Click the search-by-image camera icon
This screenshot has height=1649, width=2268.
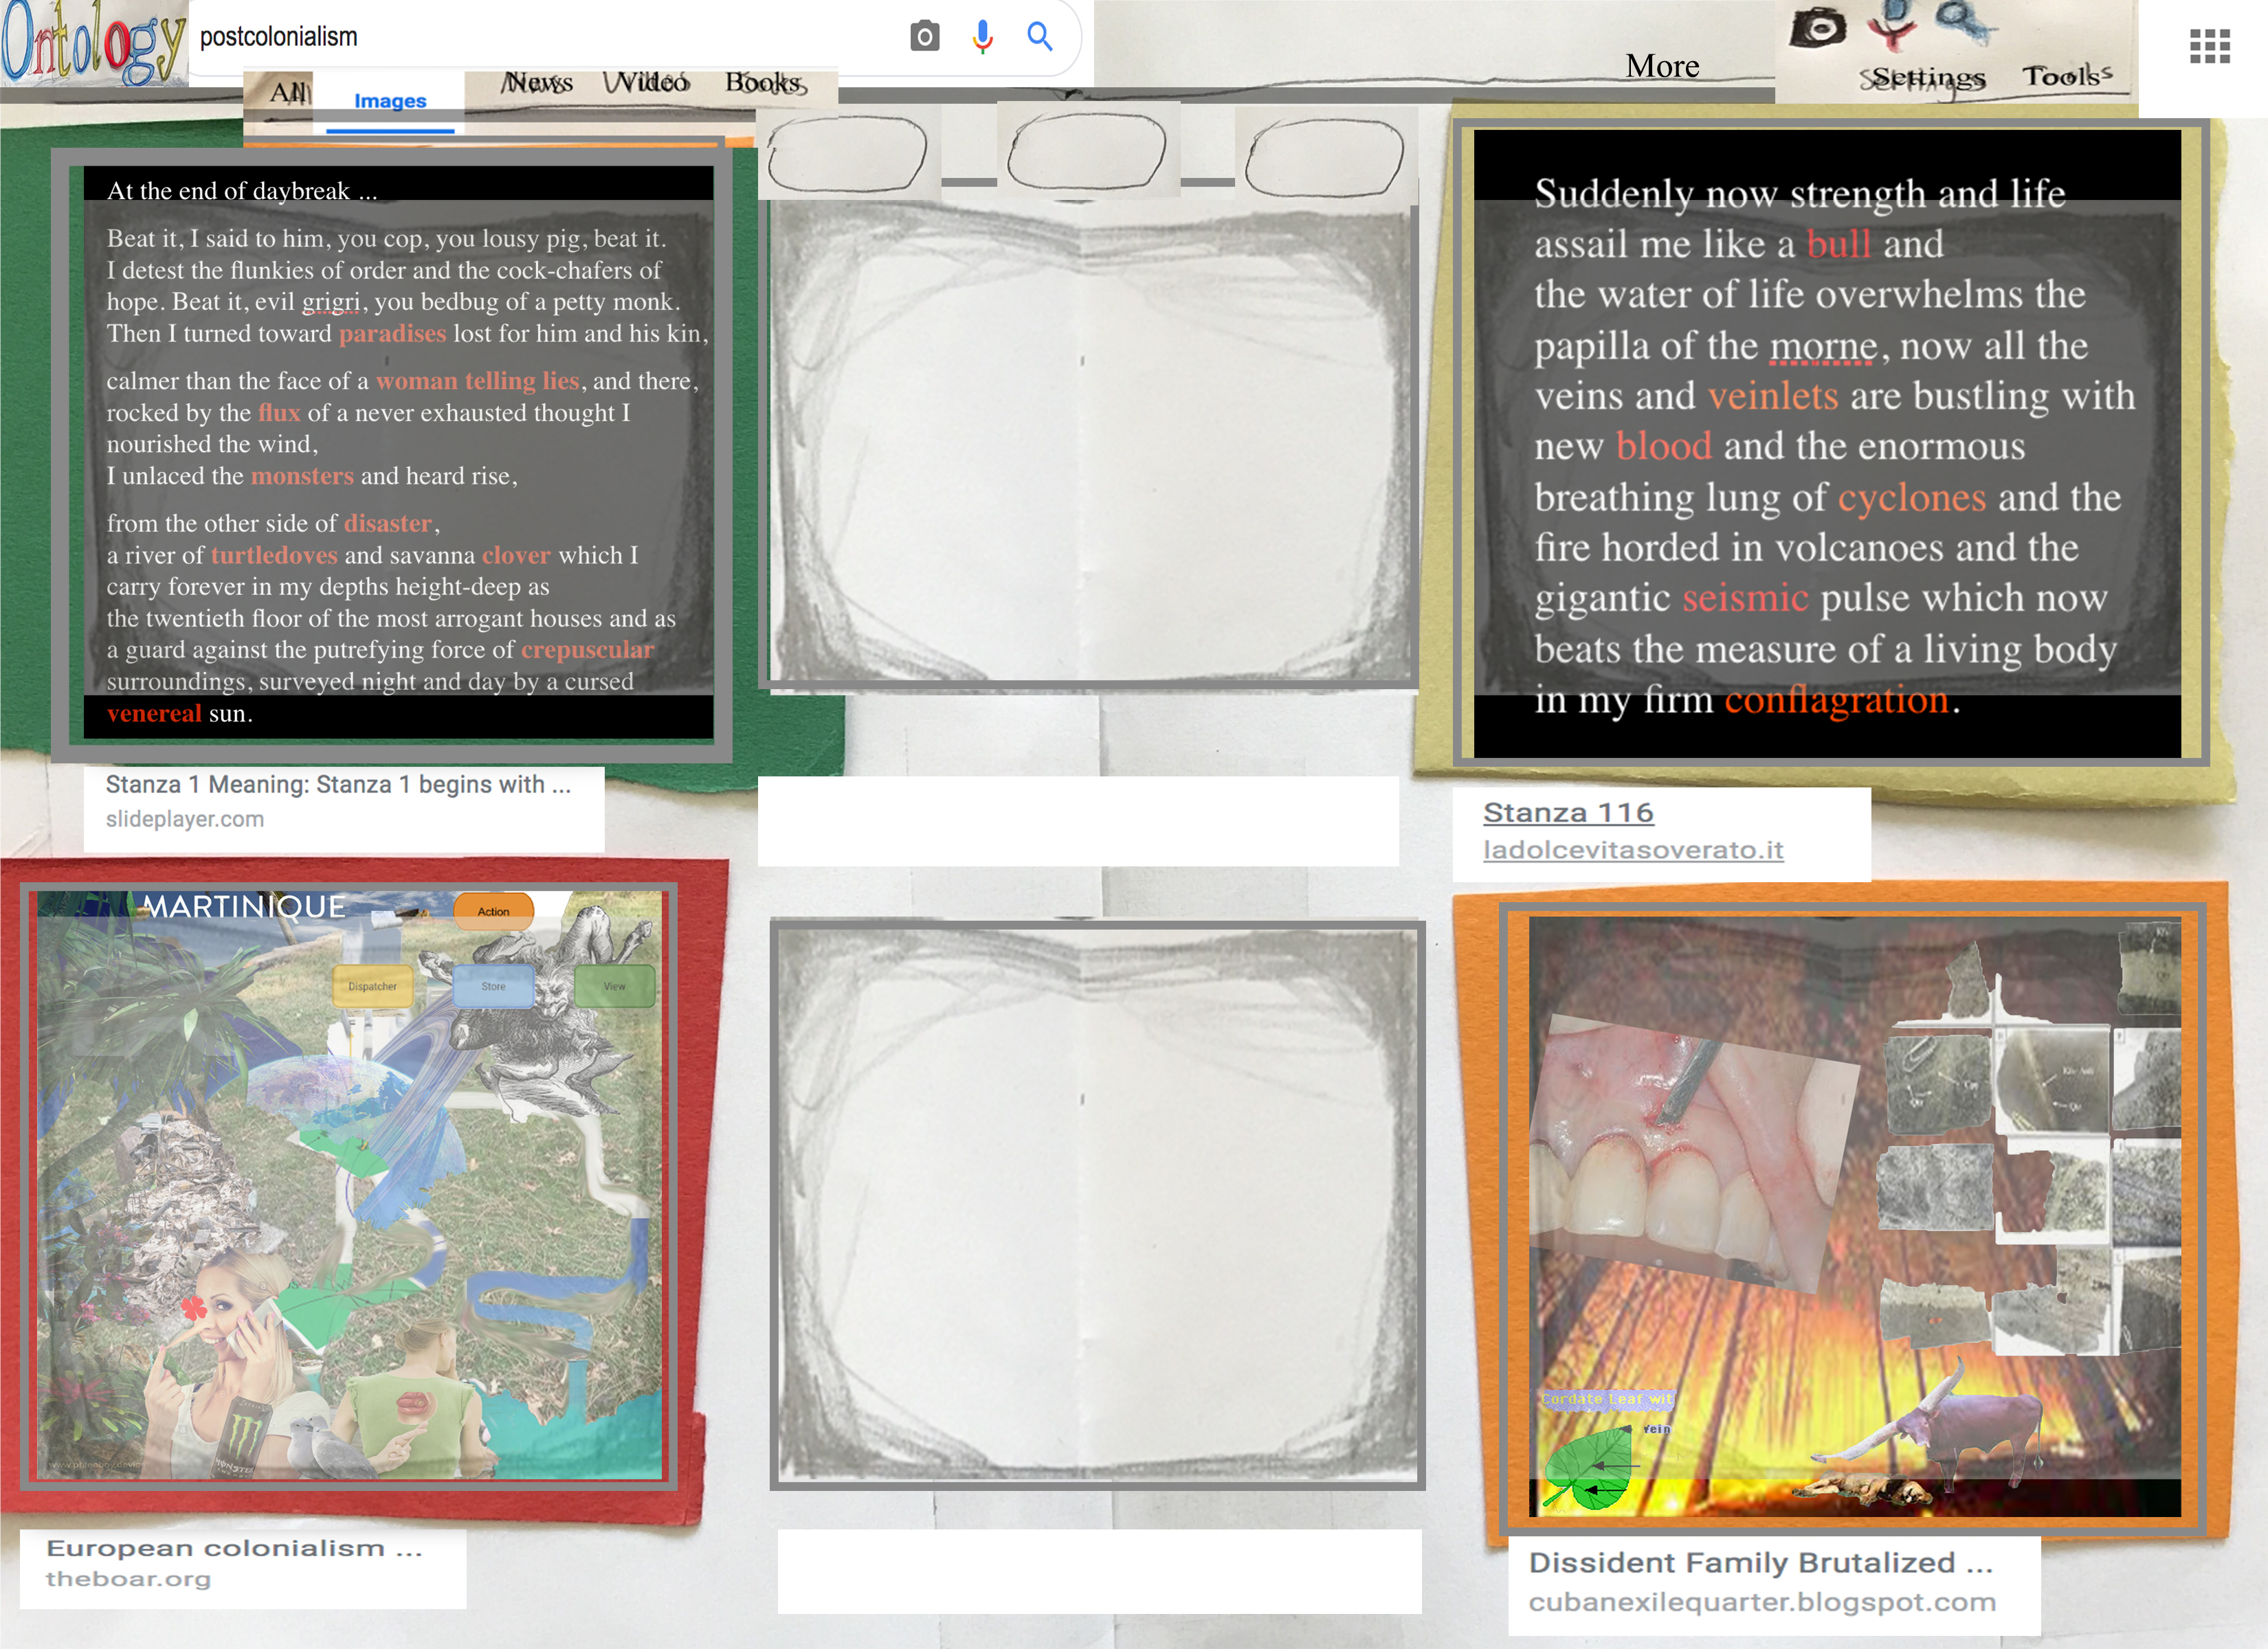[924, 37]
